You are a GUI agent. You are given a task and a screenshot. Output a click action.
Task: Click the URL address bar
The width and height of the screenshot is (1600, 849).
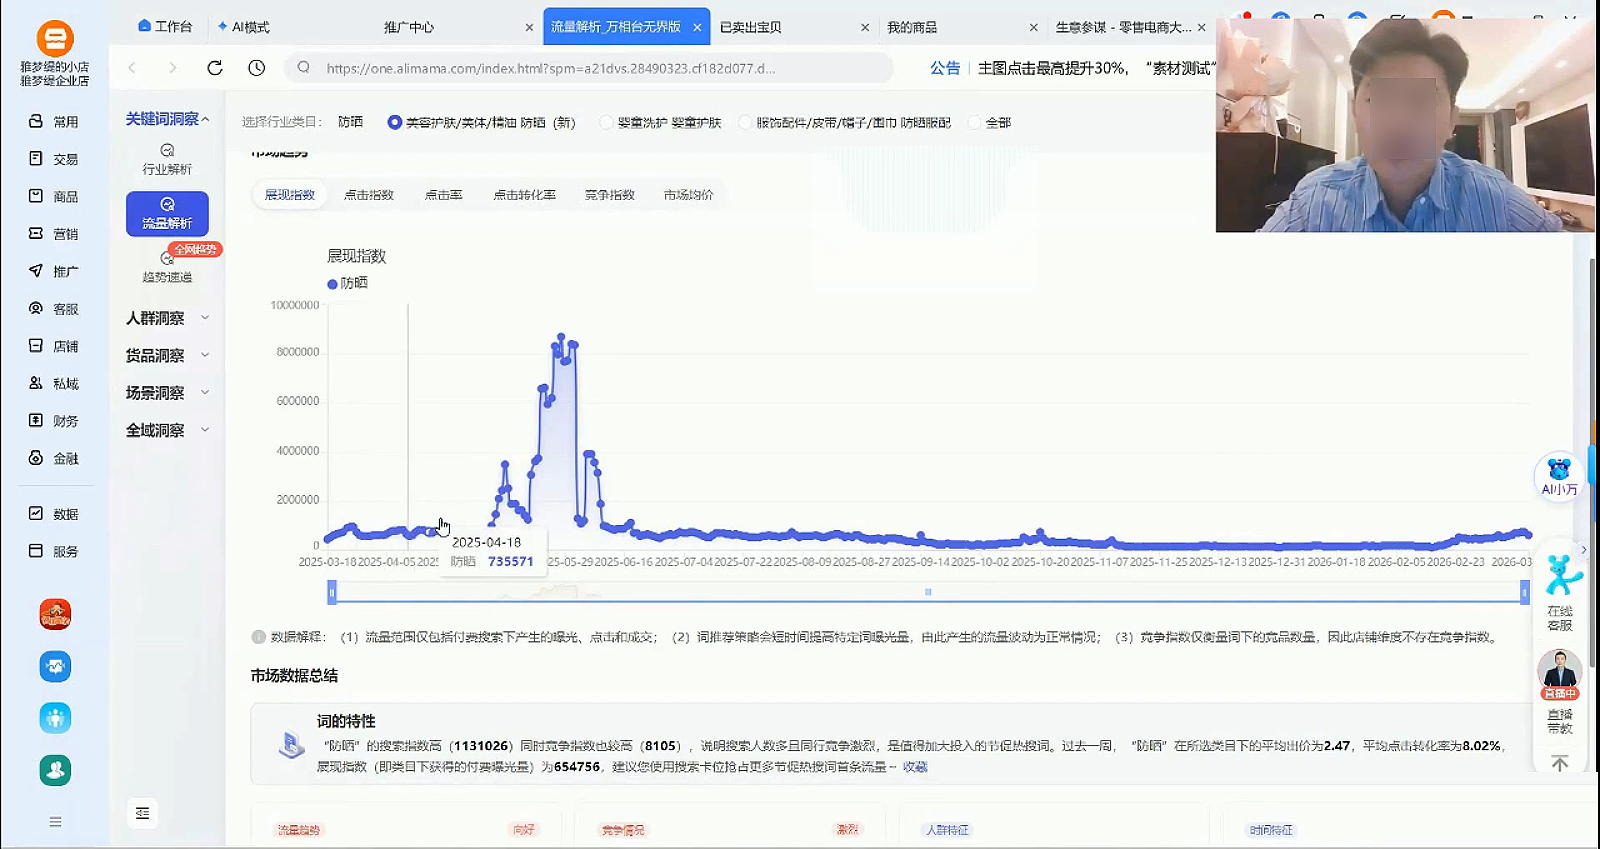coord(590,68)
